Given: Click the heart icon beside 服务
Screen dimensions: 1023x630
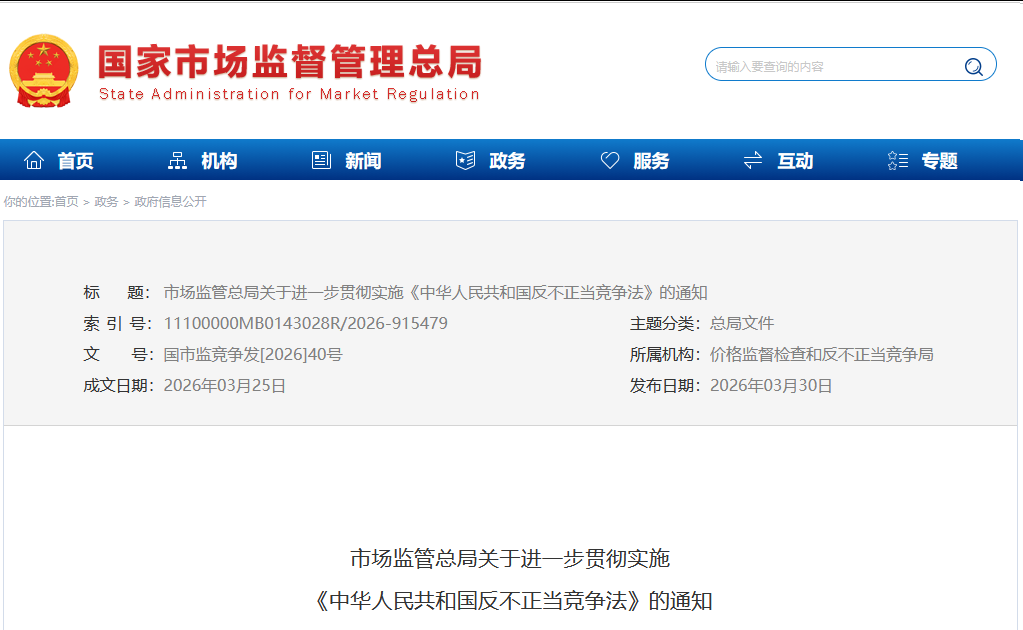Looking at the screenshot, I should (610, 161).
